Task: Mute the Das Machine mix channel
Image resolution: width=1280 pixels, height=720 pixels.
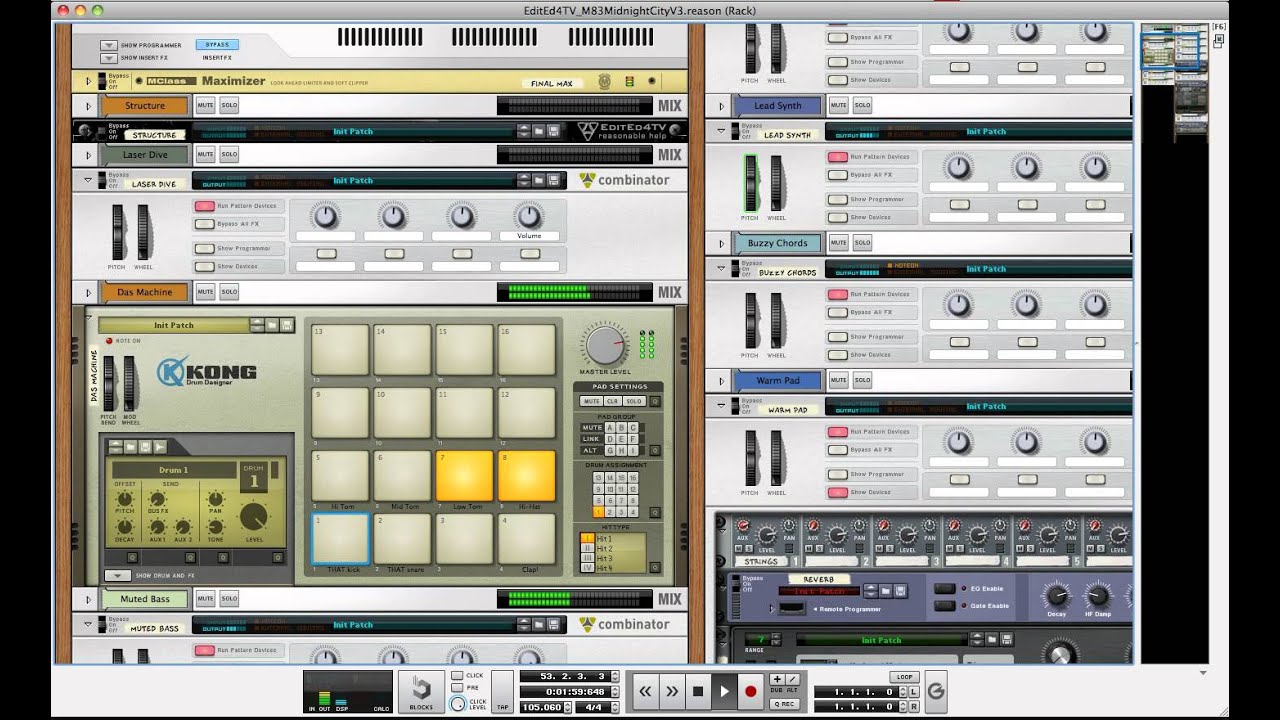Action: click(205, 292)
